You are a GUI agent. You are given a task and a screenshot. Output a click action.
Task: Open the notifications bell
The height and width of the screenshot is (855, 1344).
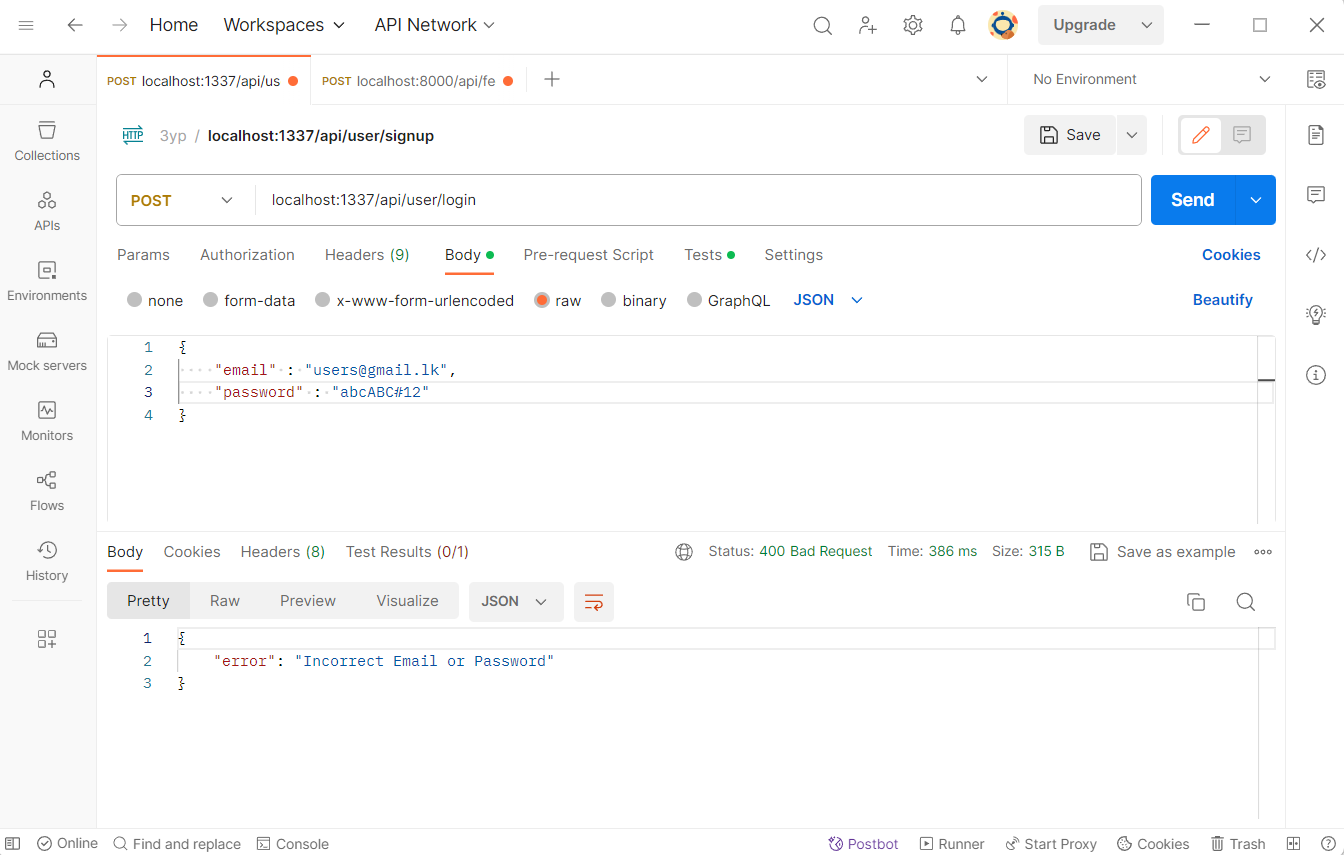point(958,26)
